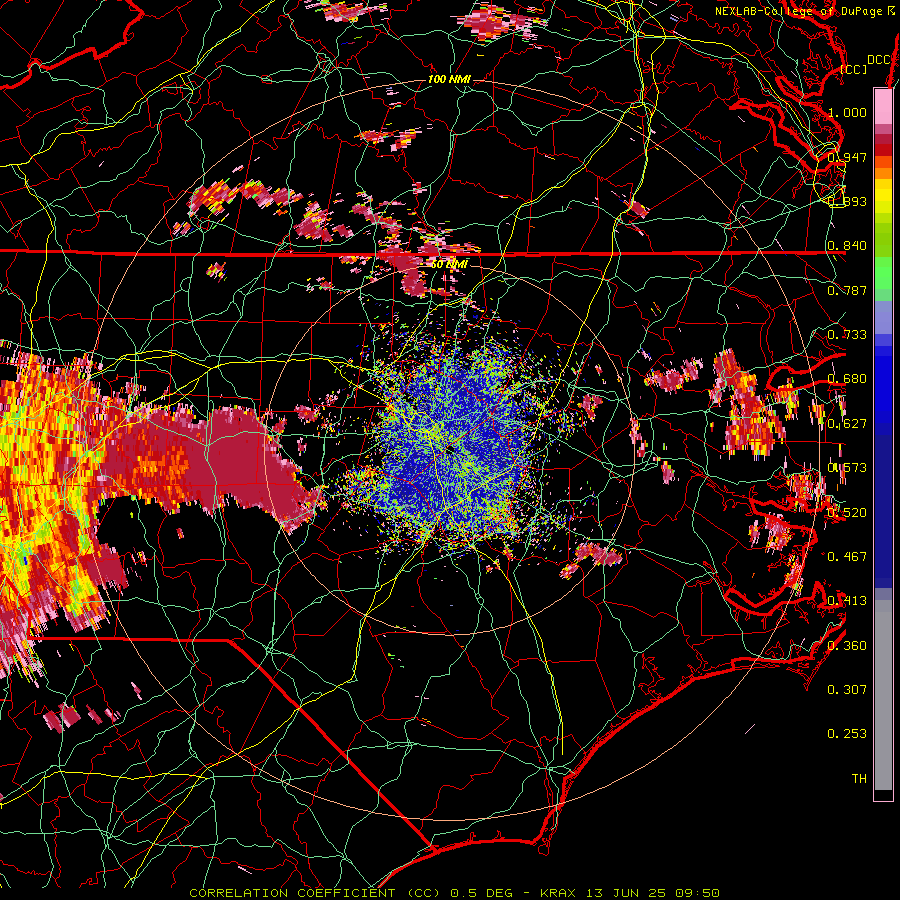900x900 pixels.
Task: Select the 0.307 color scale value
Action: (847, 690)
